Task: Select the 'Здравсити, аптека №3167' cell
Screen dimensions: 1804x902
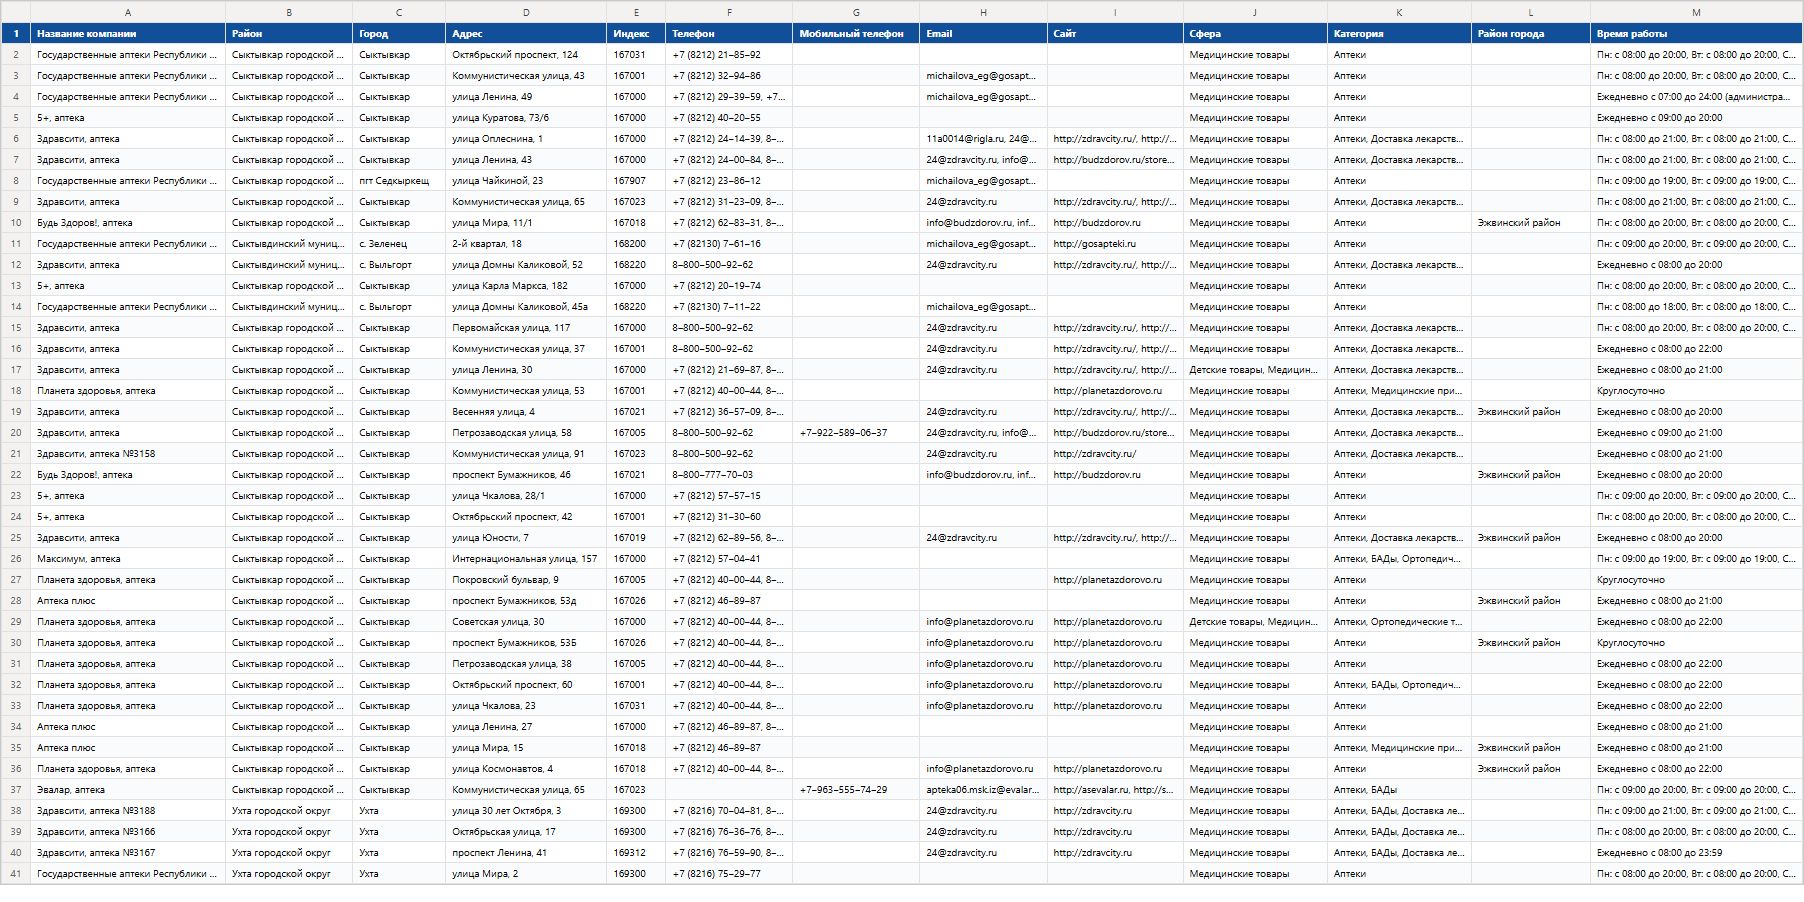Action: [128, 853]
